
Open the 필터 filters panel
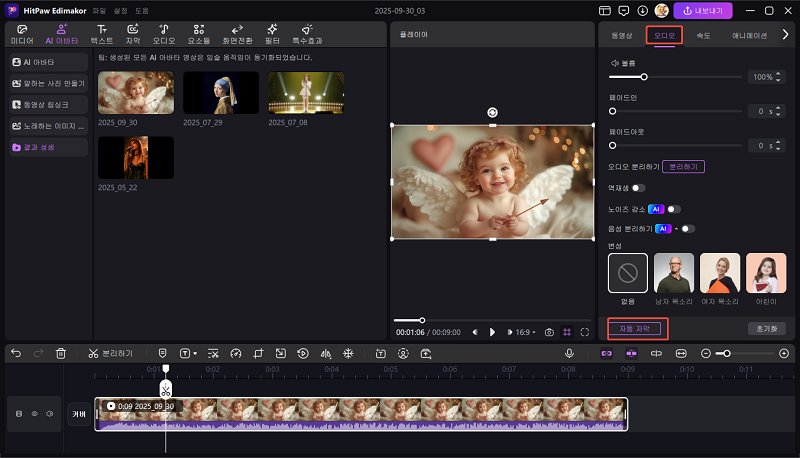272,34
